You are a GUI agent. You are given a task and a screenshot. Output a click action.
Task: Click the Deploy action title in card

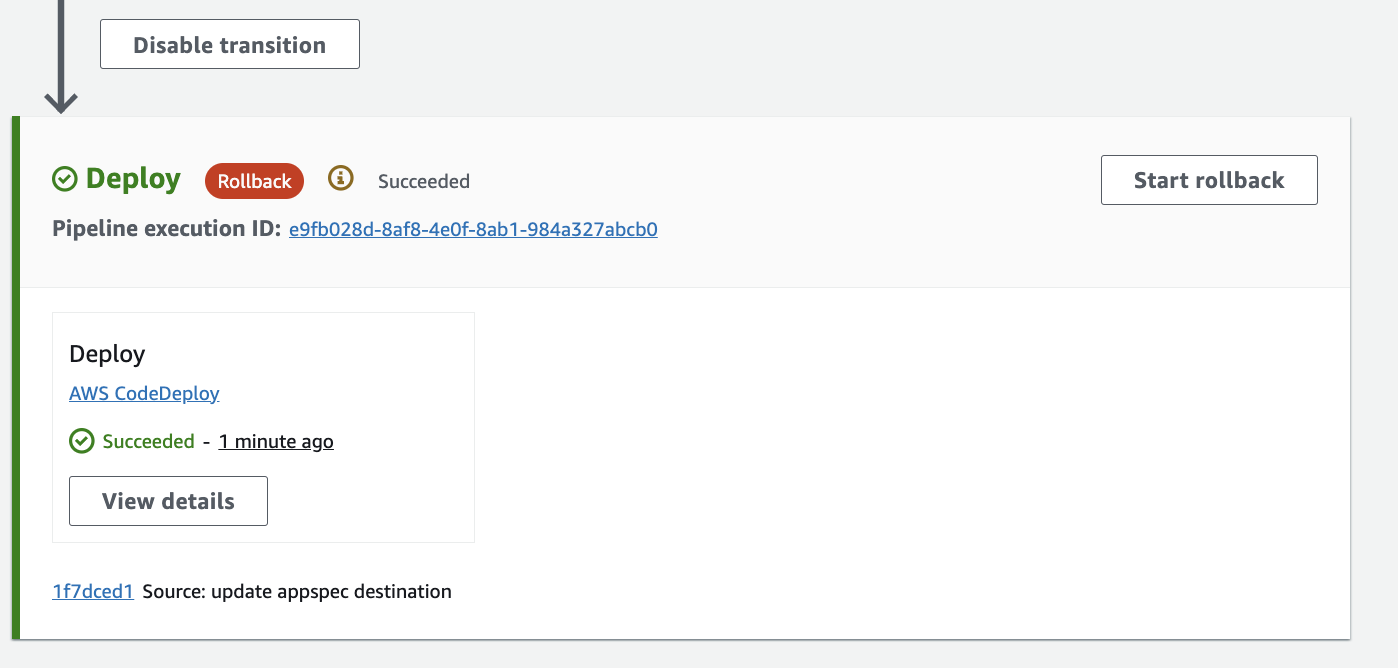pyautogui.click(x=107, y=354)
